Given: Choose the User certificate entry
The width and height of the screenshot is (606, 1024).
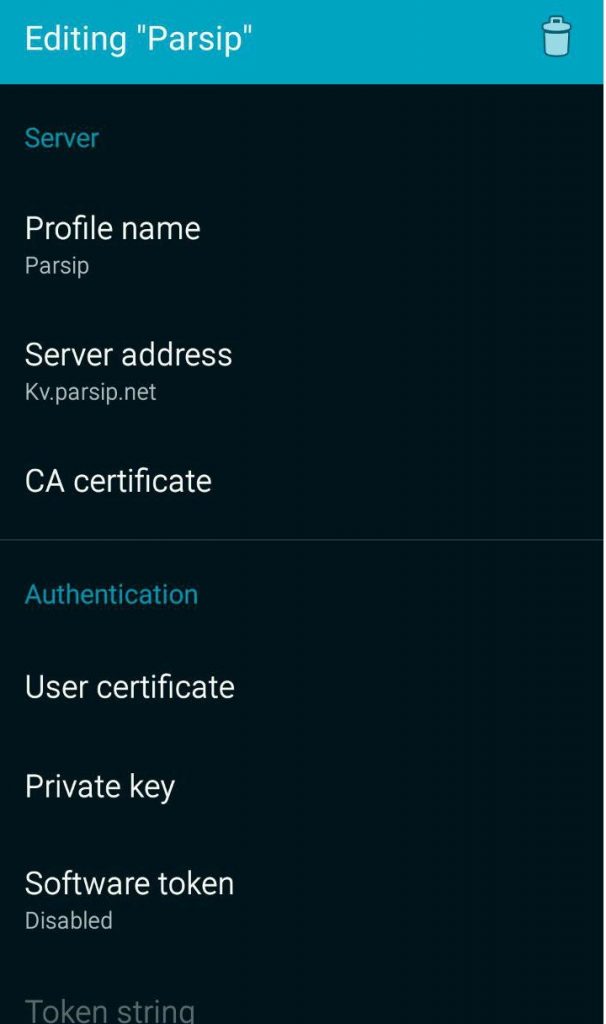Looking at the screenshot, I should click(129, 687).
